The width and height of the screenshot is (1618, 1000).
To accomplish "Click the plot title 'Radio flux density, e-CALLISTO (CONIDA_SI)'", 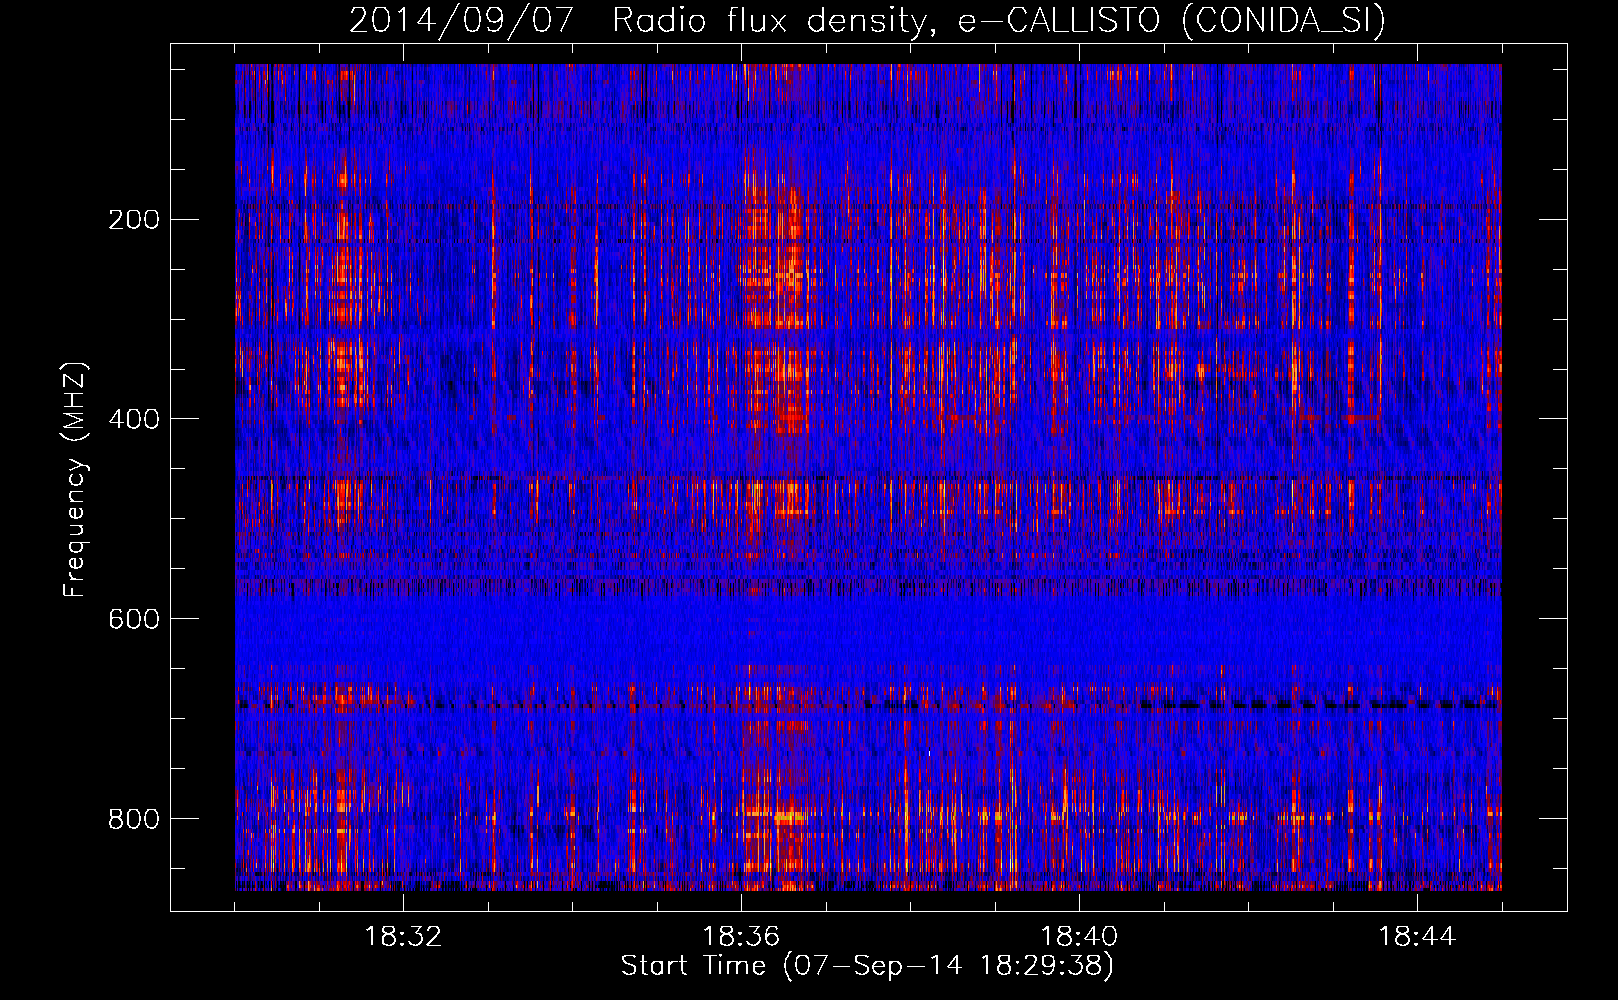I will pos(998,20).
